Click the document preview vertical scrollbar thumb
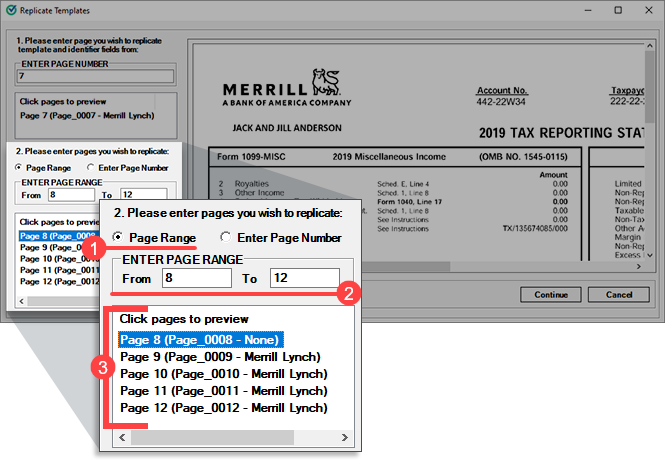 649,87
